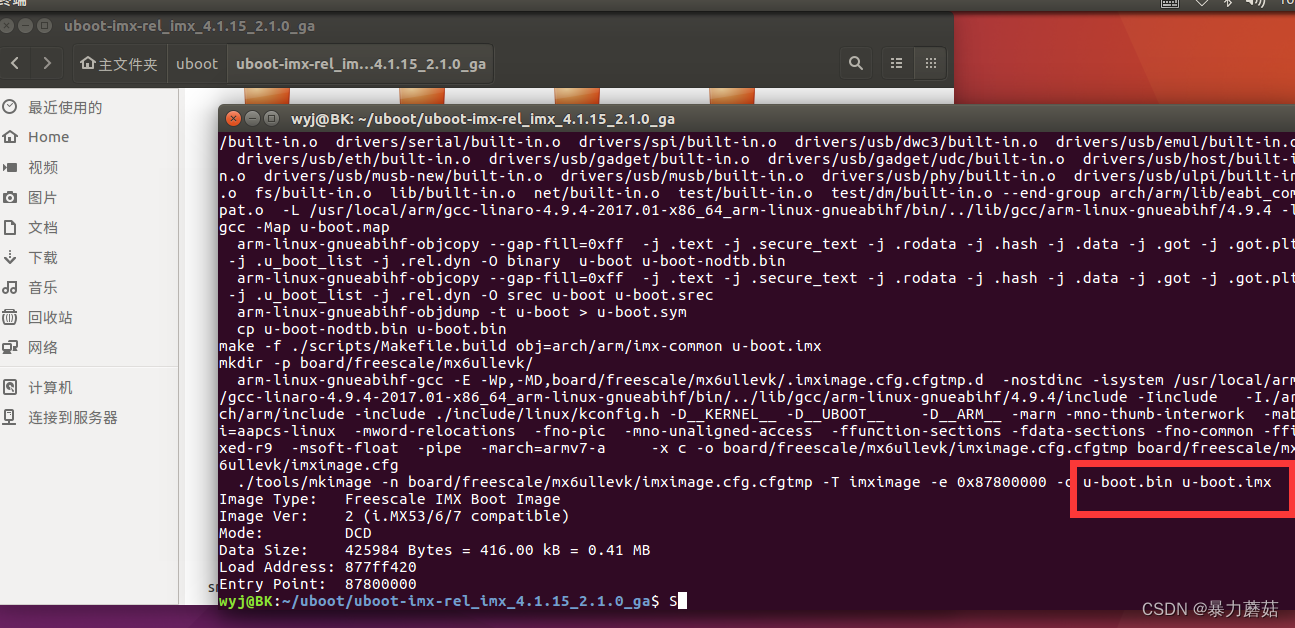Viewport: 1295px width, 628px height.
Task: Select the uboot breadcrumb item
Action: click(x=196, y=62)
